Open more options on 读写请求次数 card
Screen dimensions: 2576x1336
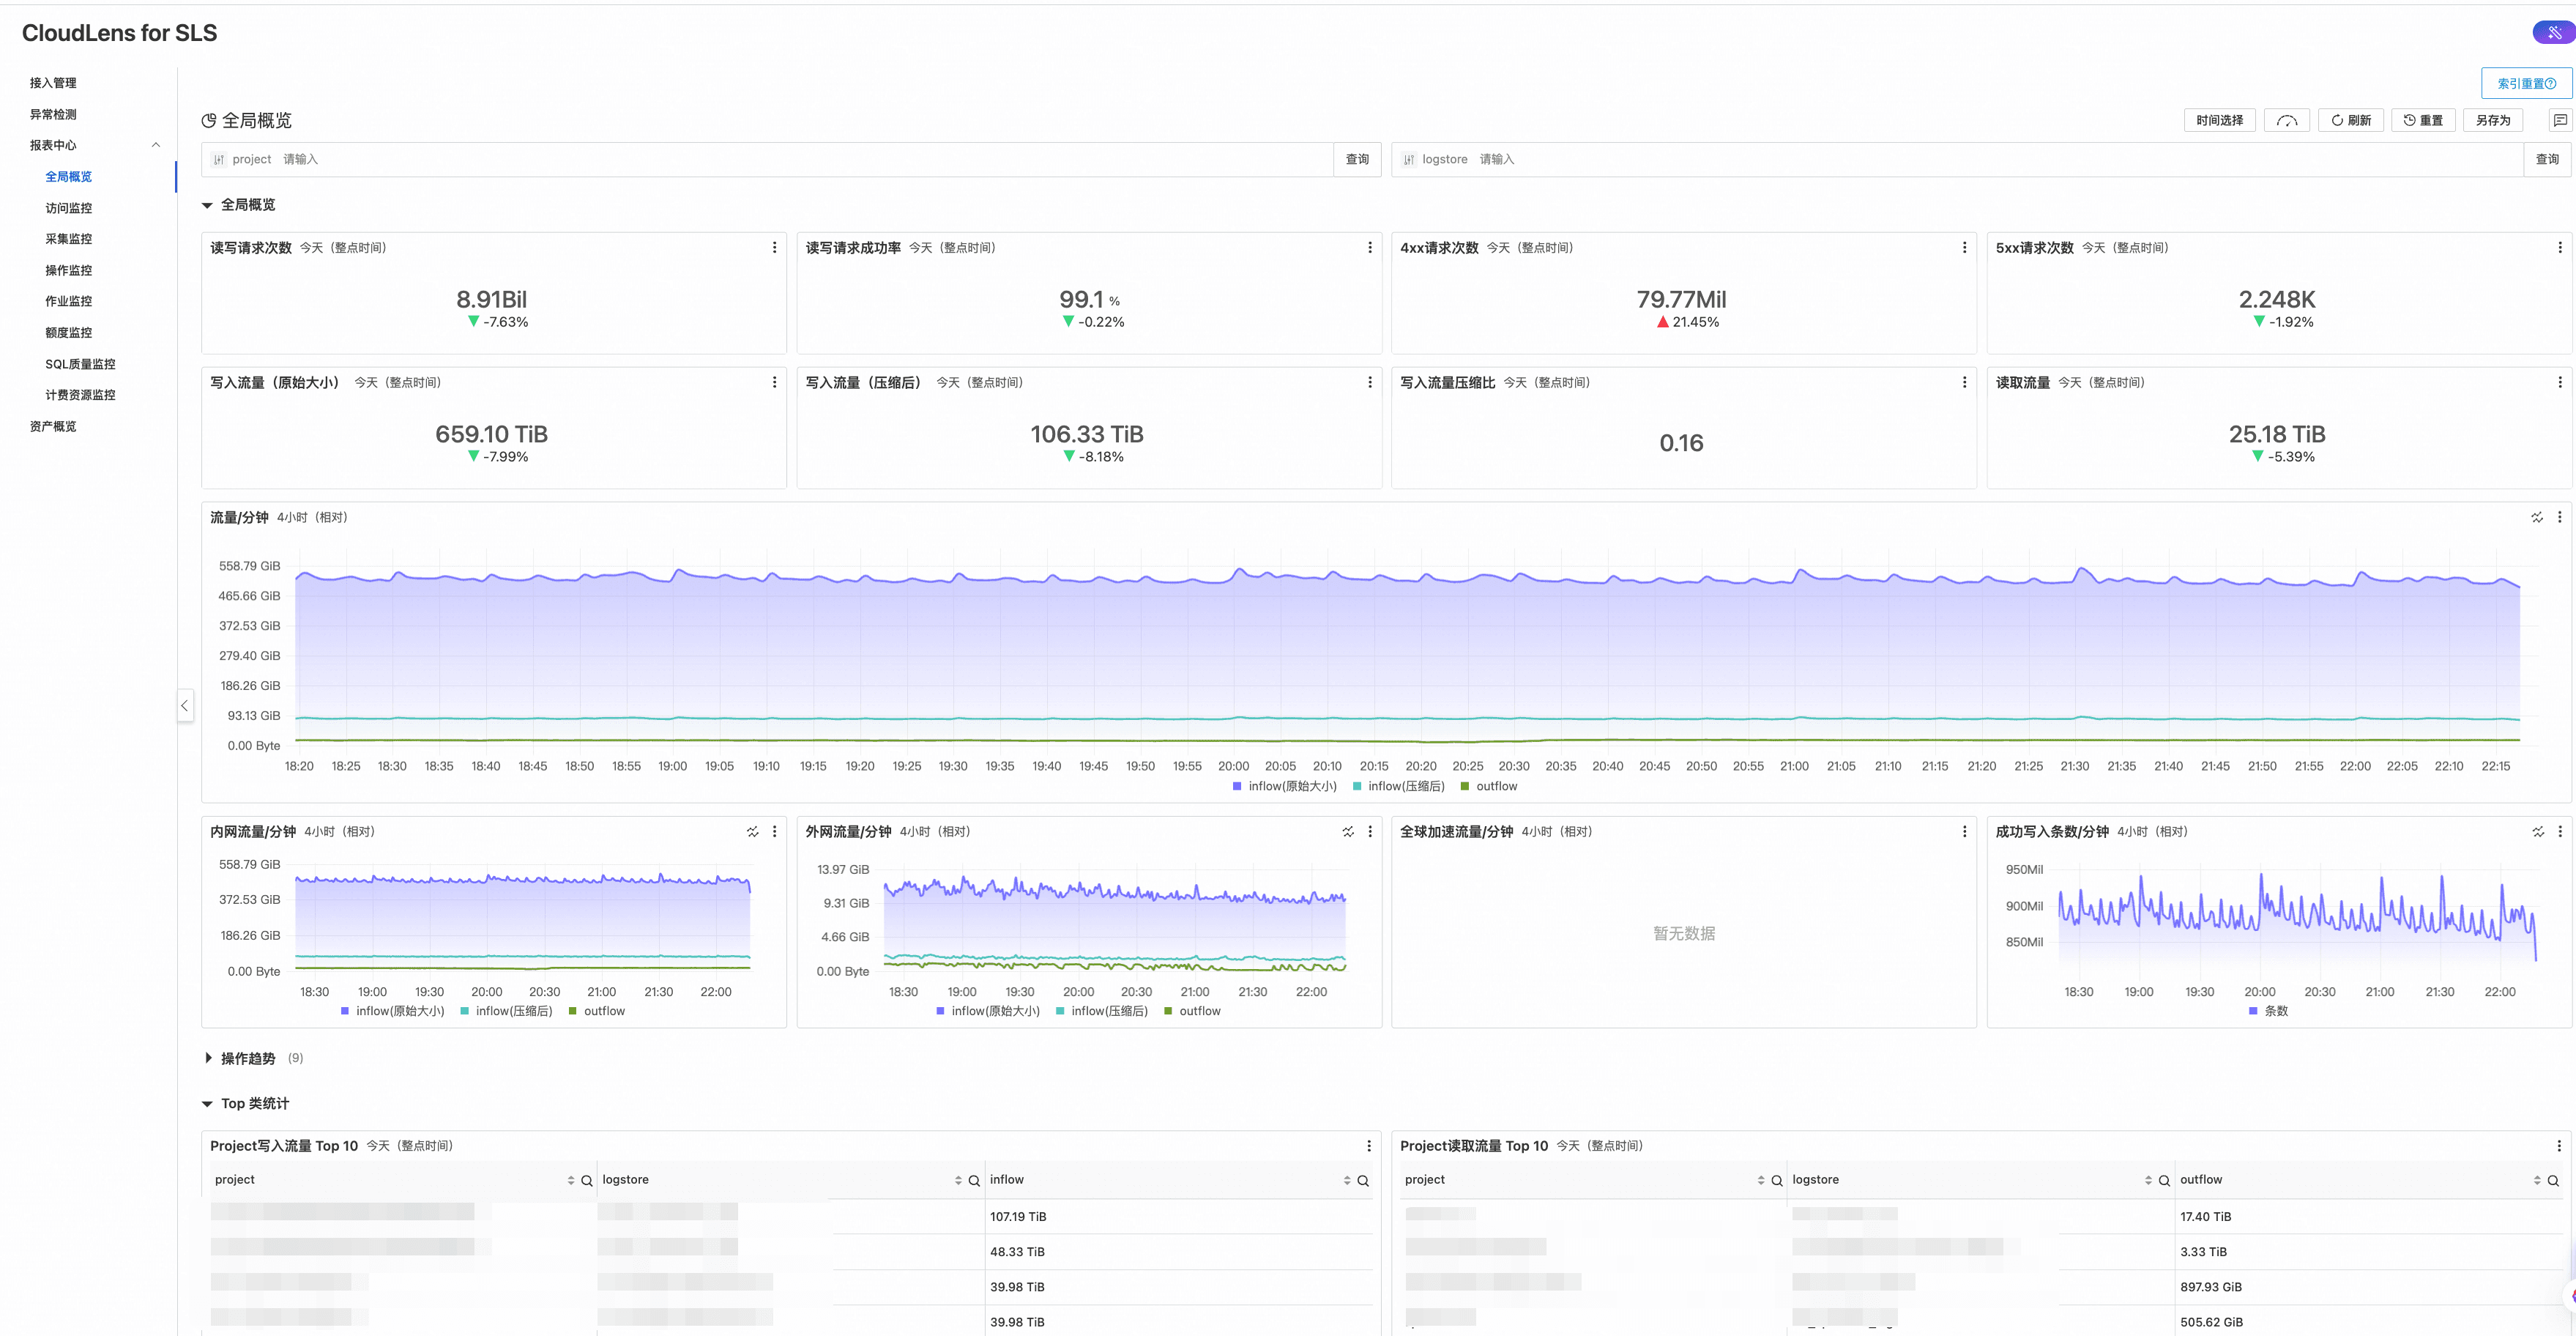(x=774, y=247)
